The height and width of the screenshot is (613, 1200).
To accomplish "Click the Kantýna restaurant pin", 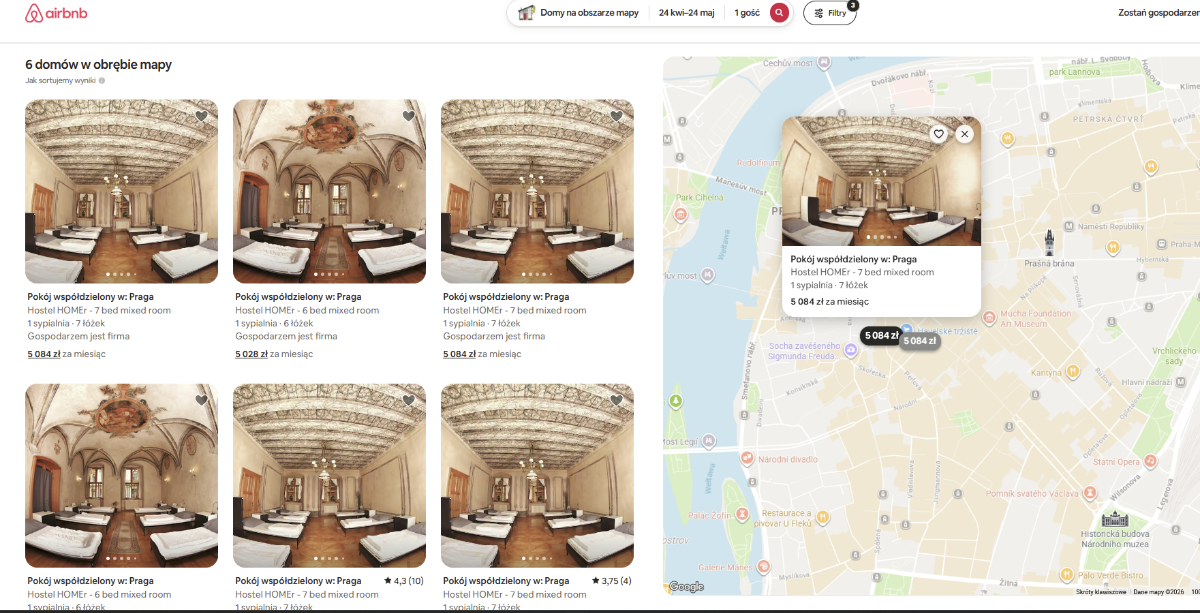I will pyautogui.click(x=1072, y=371).
